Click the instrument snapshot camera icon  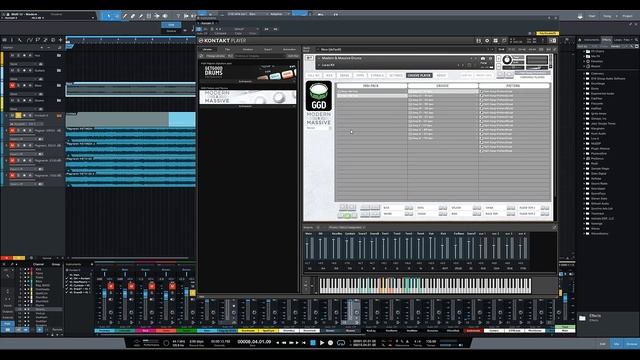pos(483,58)
